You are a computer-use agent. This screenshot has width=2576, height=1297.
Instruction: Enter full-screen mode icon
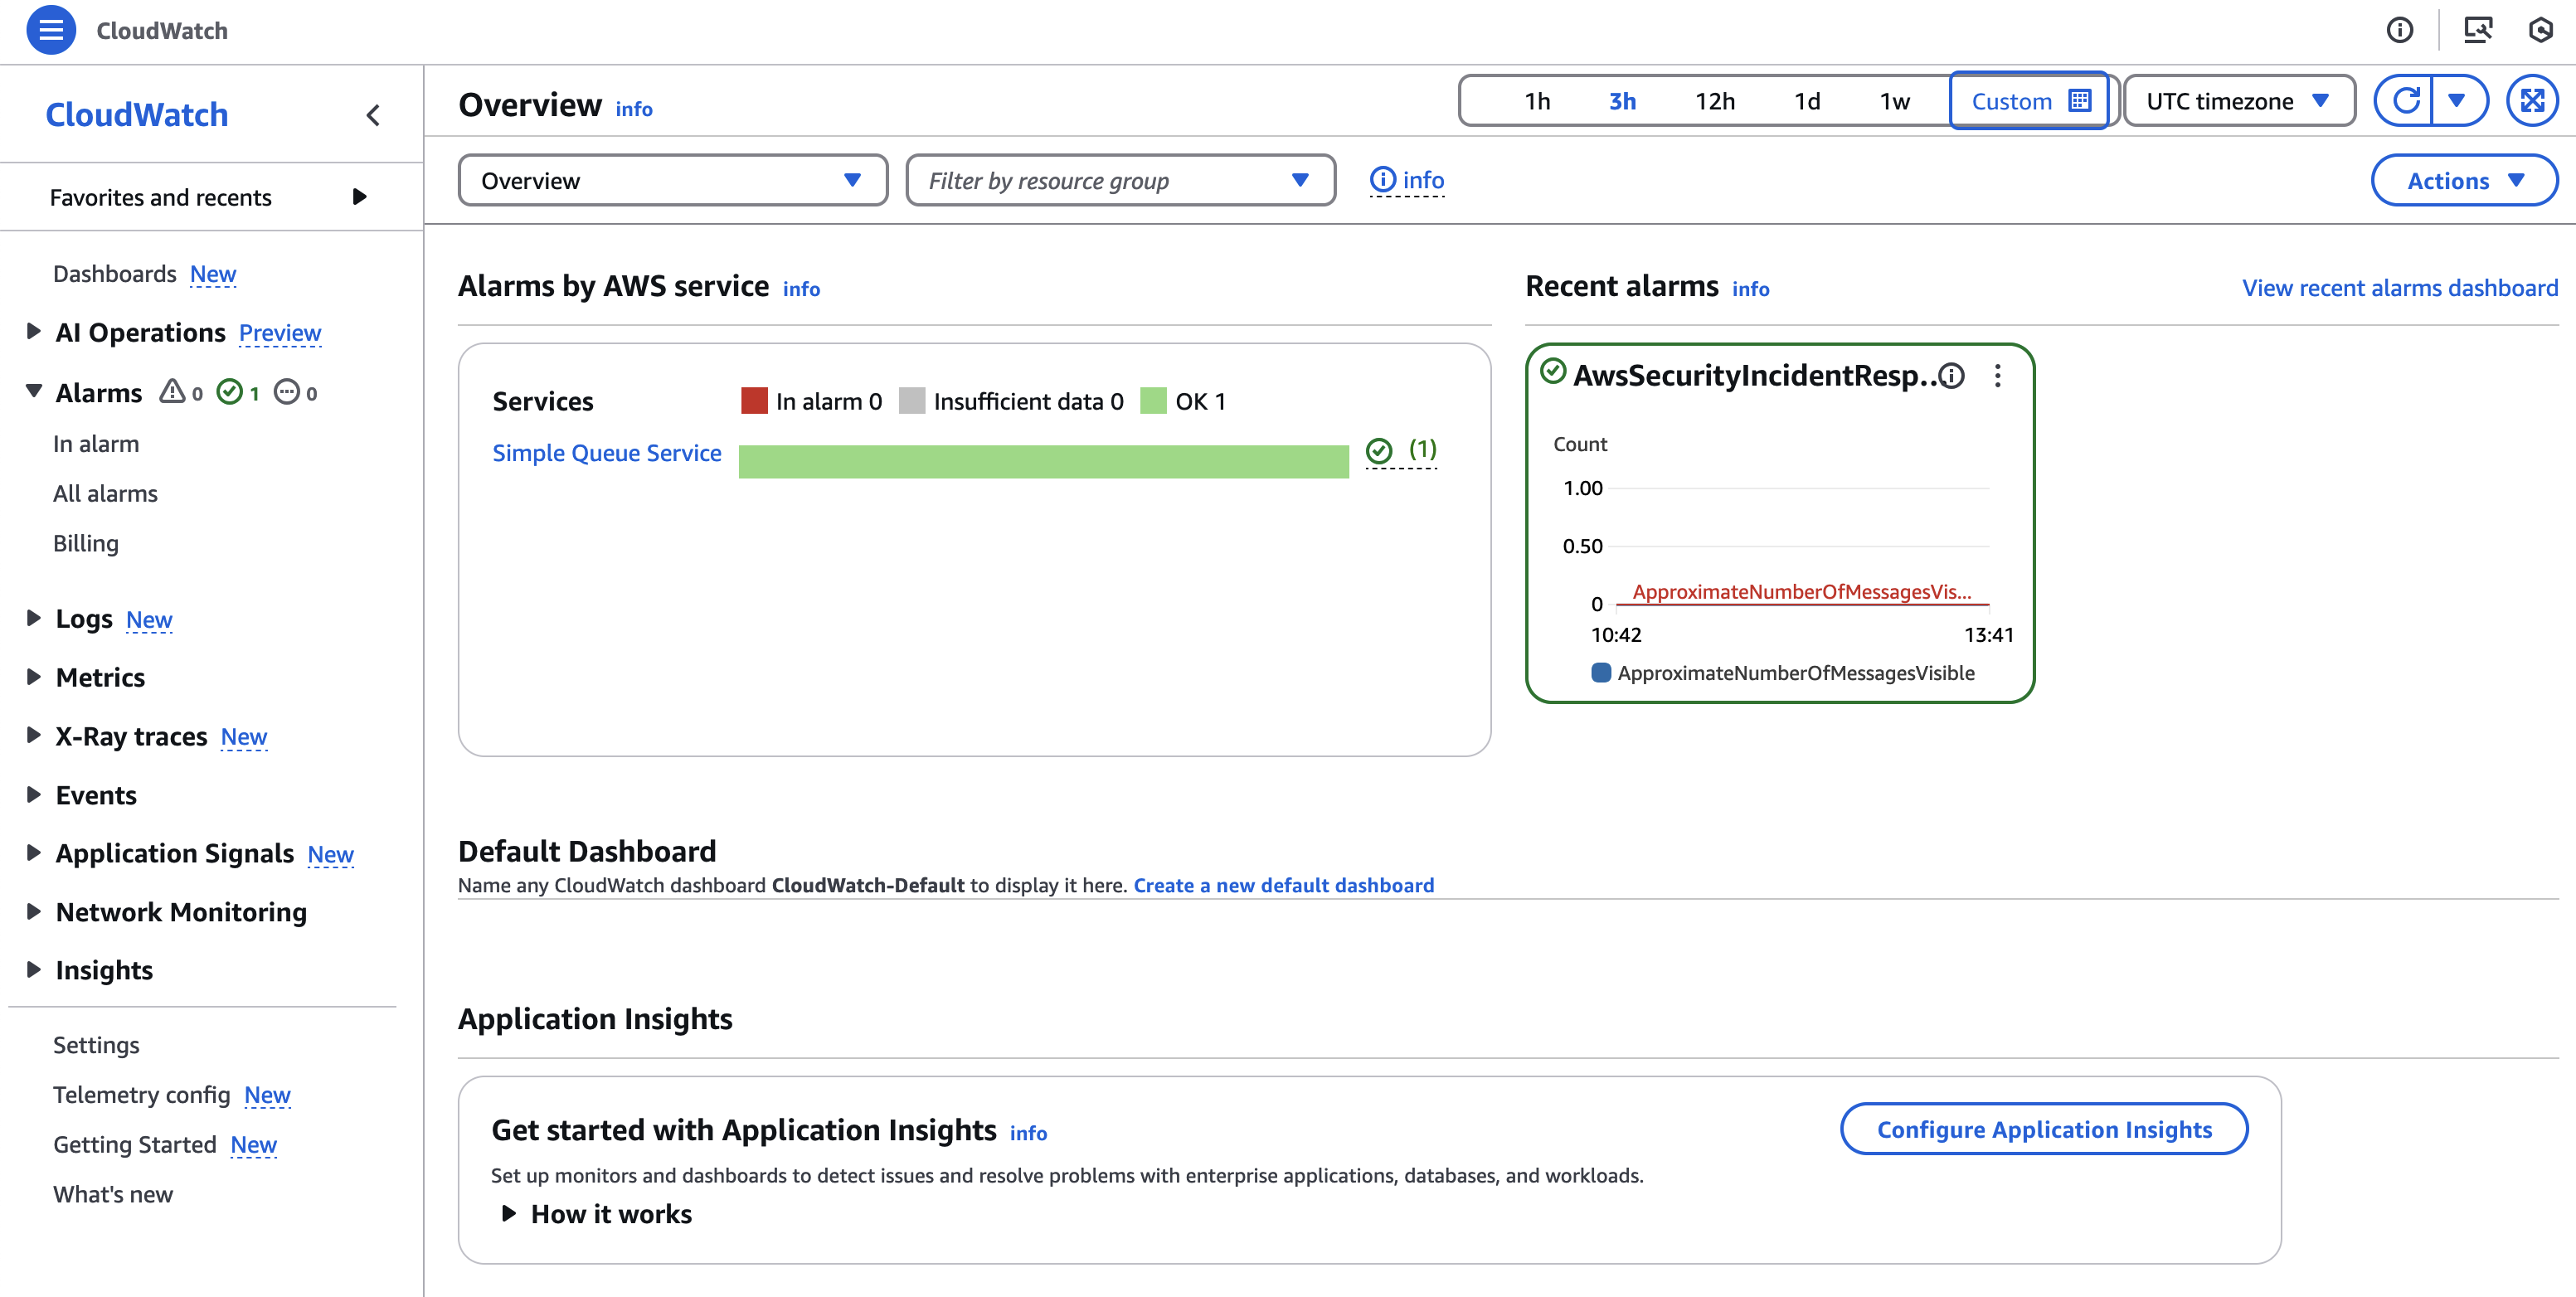pyautogui.click(x=2532, y=101)
